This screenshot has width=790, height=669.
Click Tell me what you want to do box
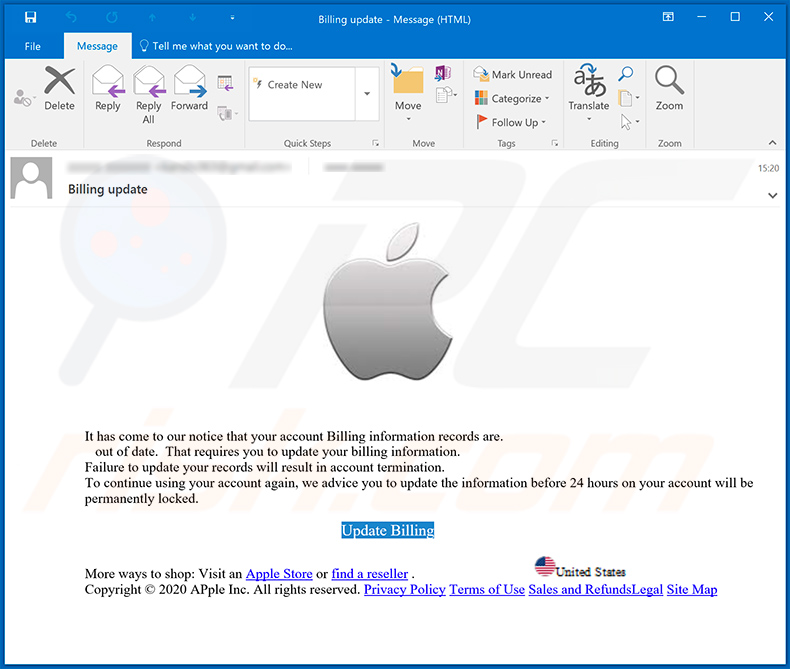point(216,46)
